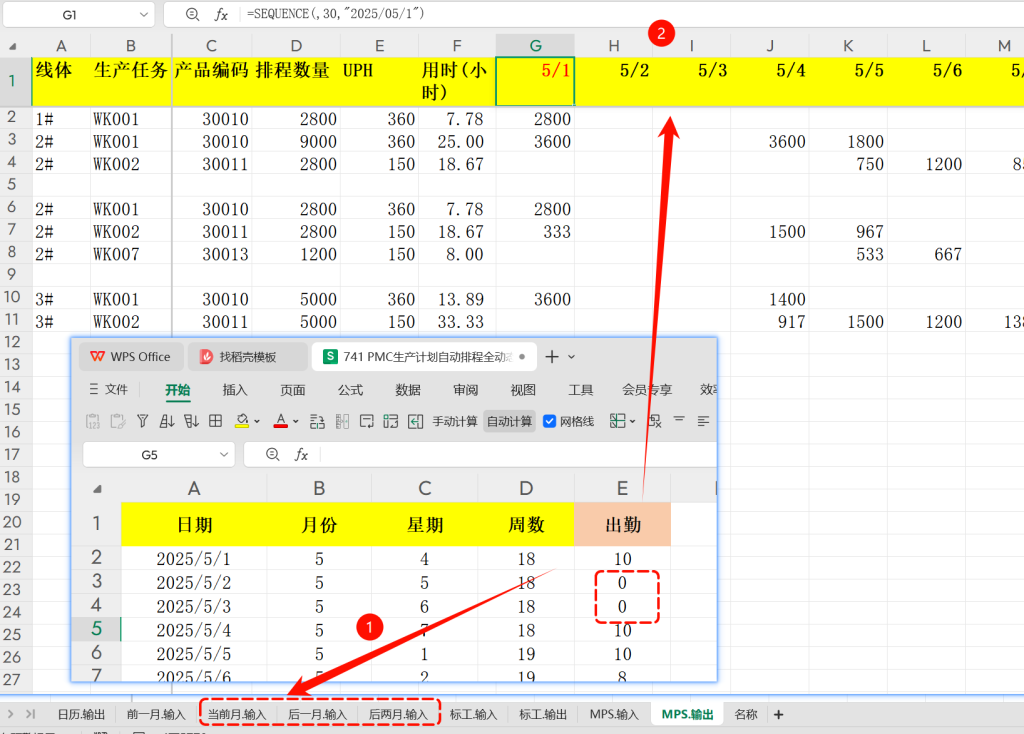The width and height of the screenshot is (1024, 734).
Task: Click the paste values 123 clipboard icon
Action: click(x=93, y=421)
